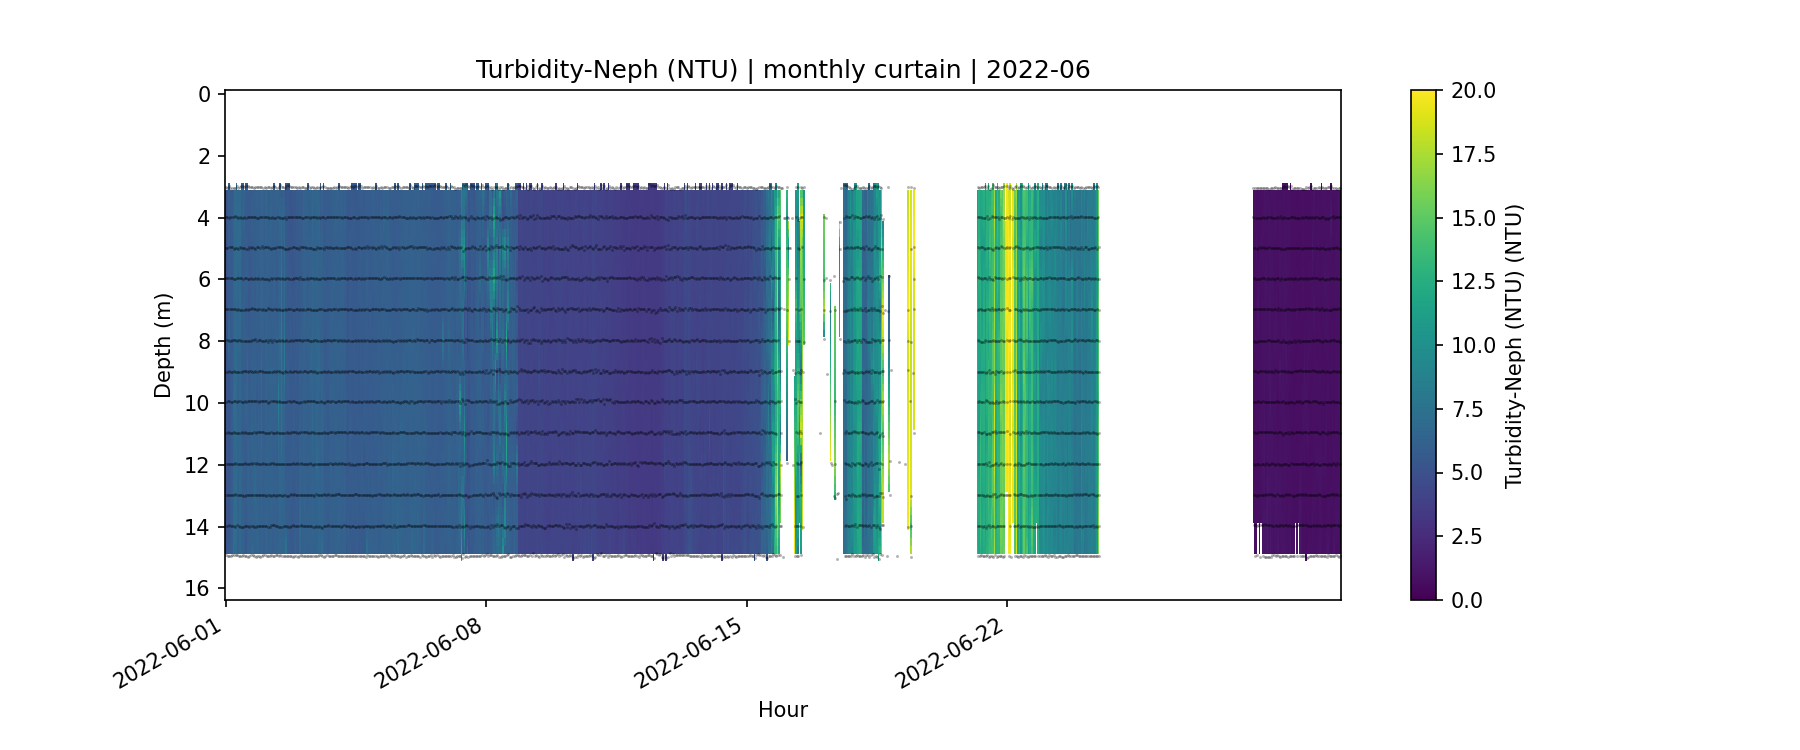Image resolution: width=1800 pixels, height=750 pixels.
Task: Click the 'Depth (m)' y-axis label
Action: point(163,345)
